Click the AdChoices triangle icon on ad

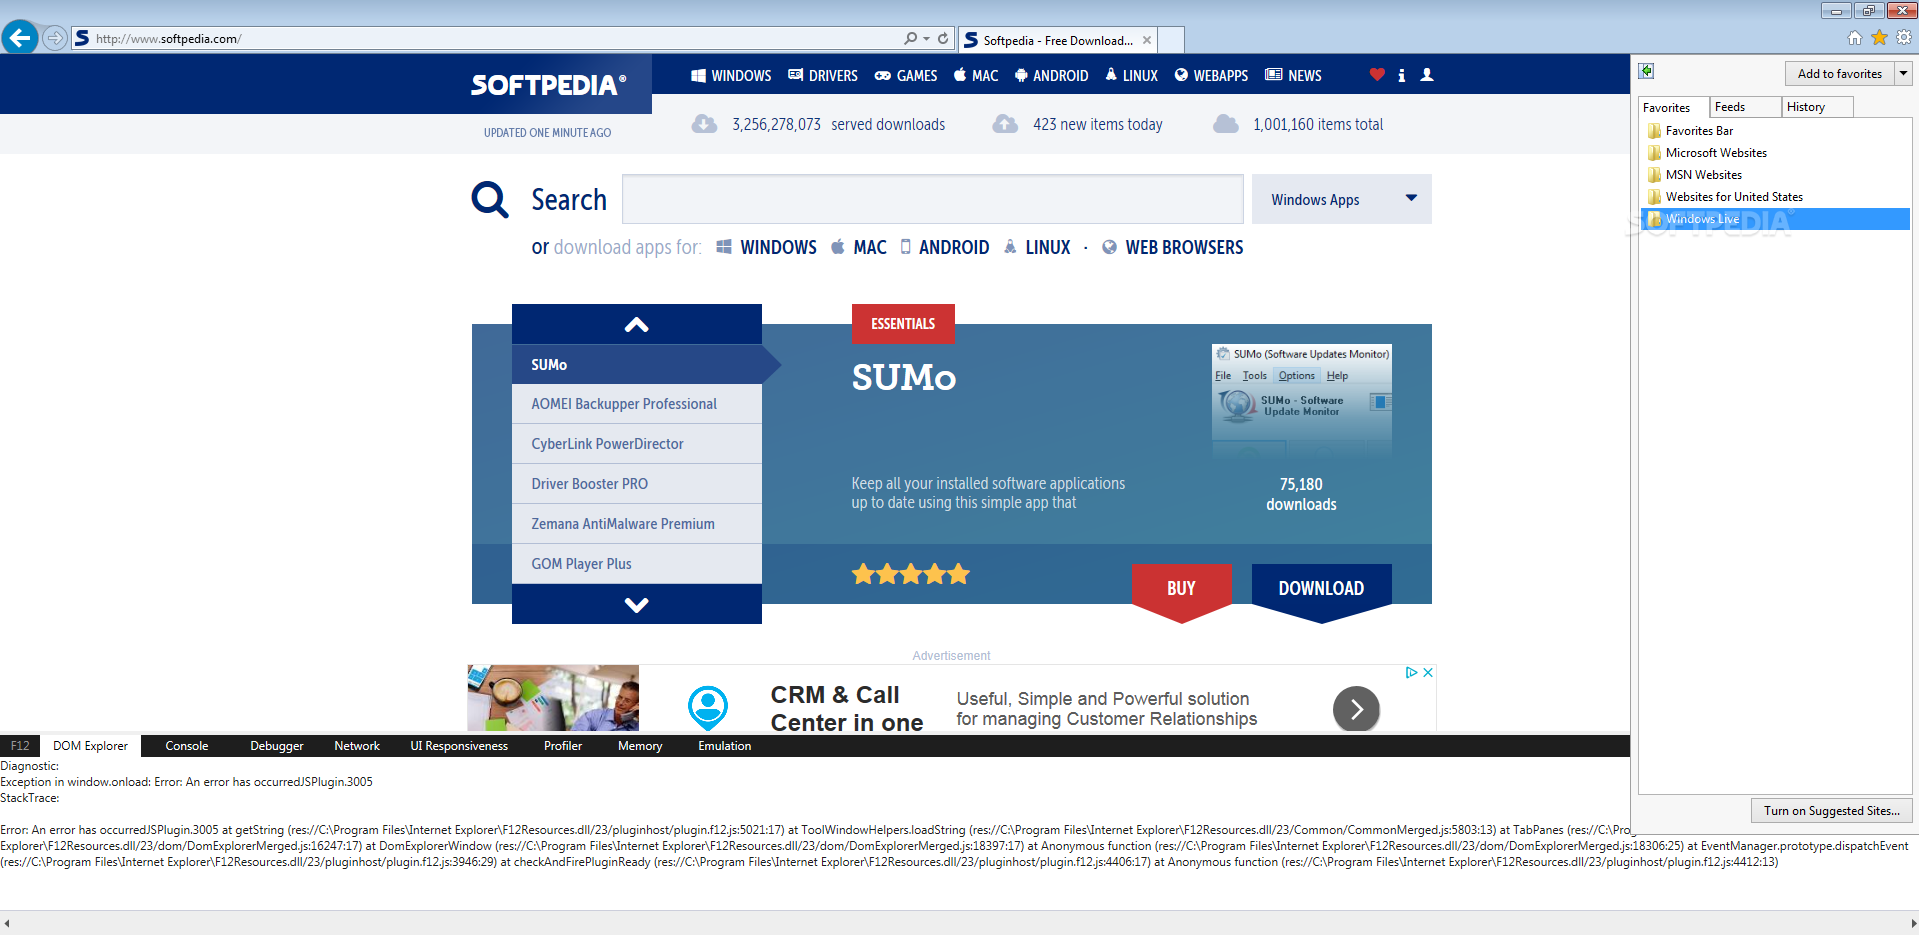[x=1411, y=672]
